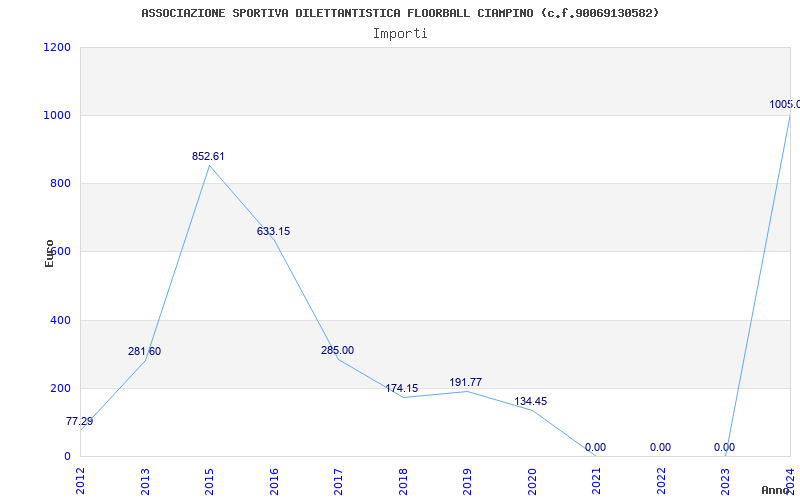Click the Importi subtitle

click(400, 34)
